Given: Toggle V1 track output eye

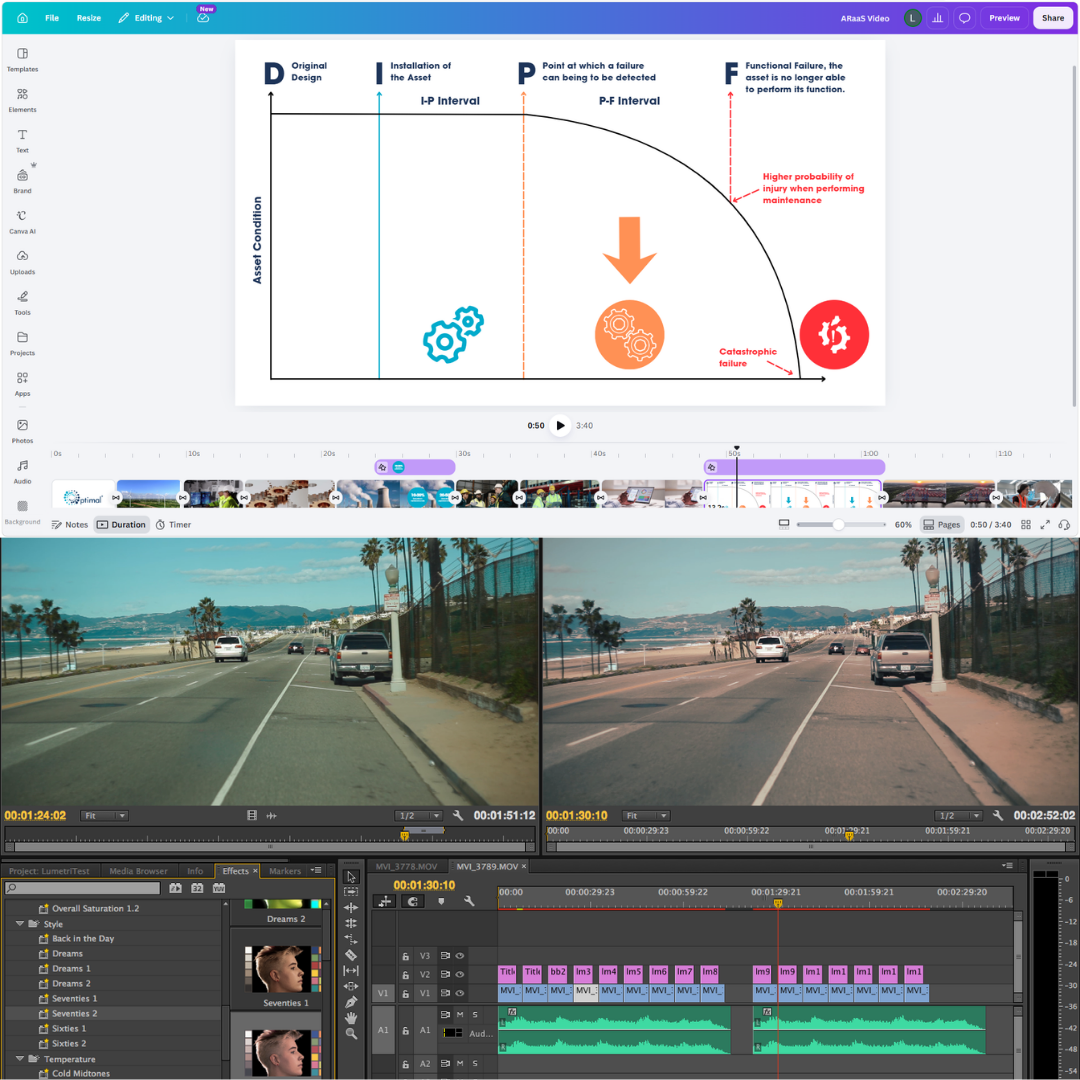Looking at the screenshot, I should click(x=459, y=993).
